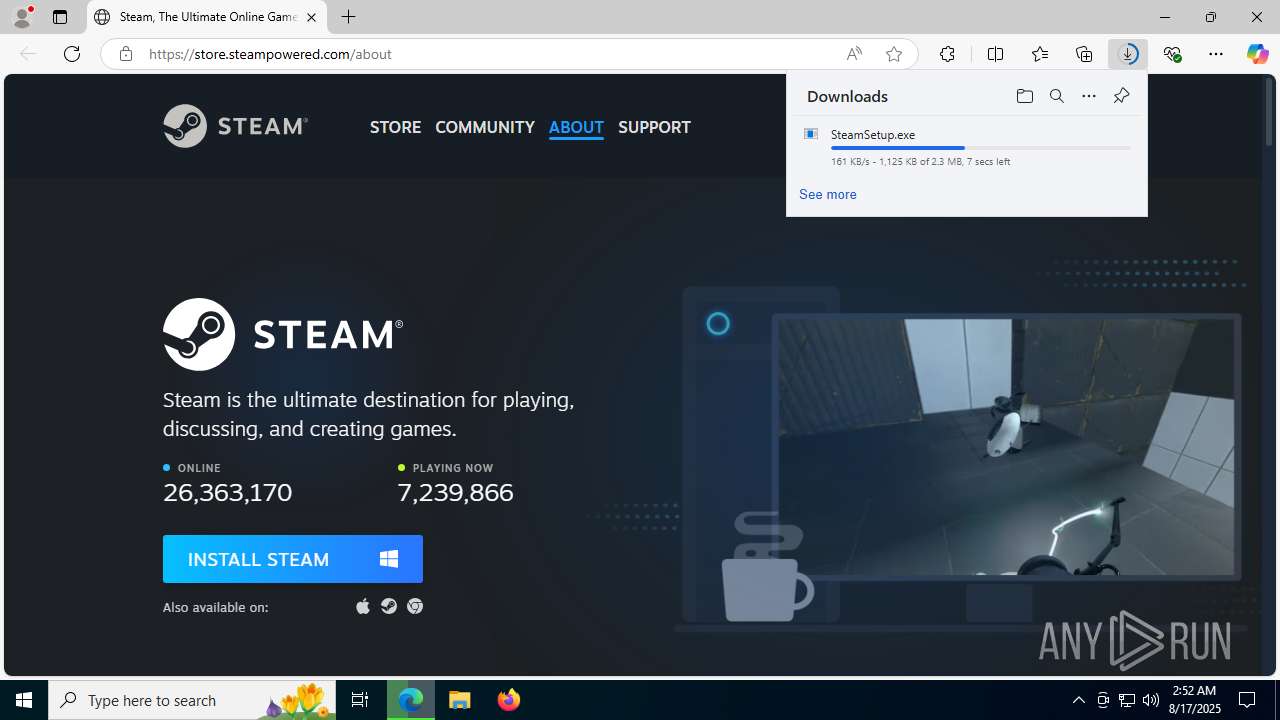Open the STORE menu item

pyautogui.click(x=395, y=127)
